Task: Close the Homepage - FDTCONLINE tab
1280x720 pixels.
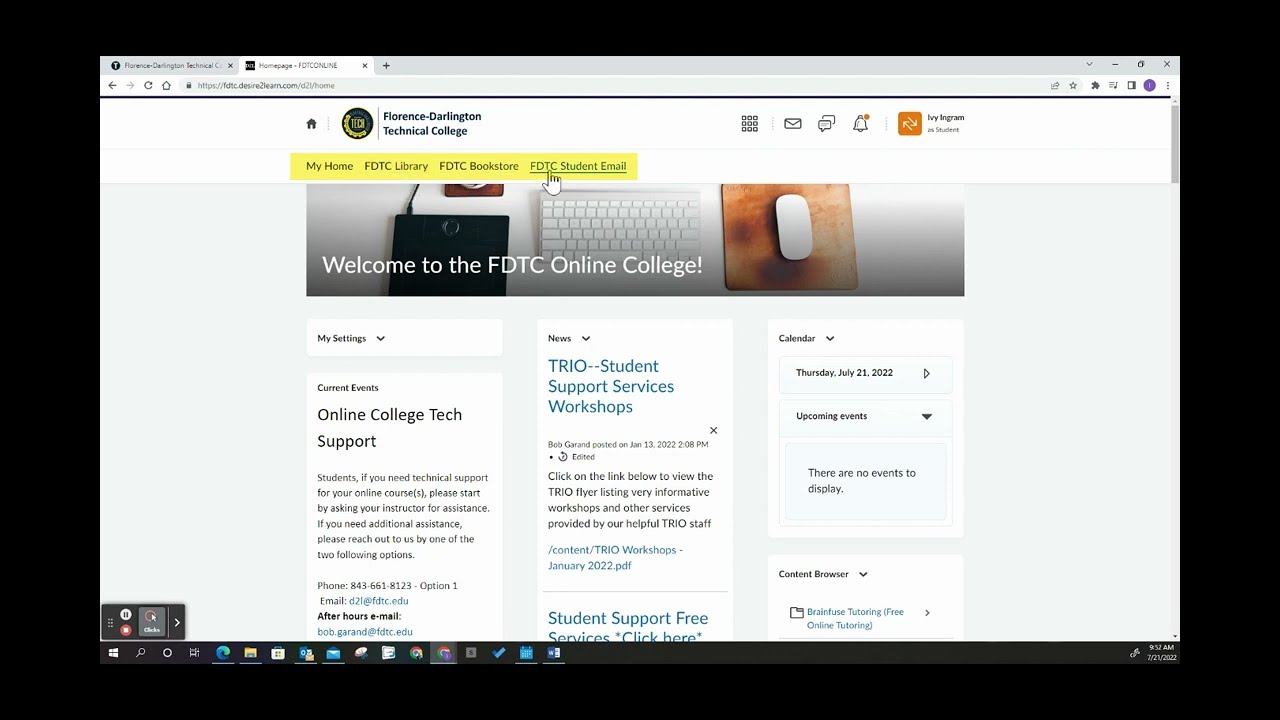Action: pos(365,66)
